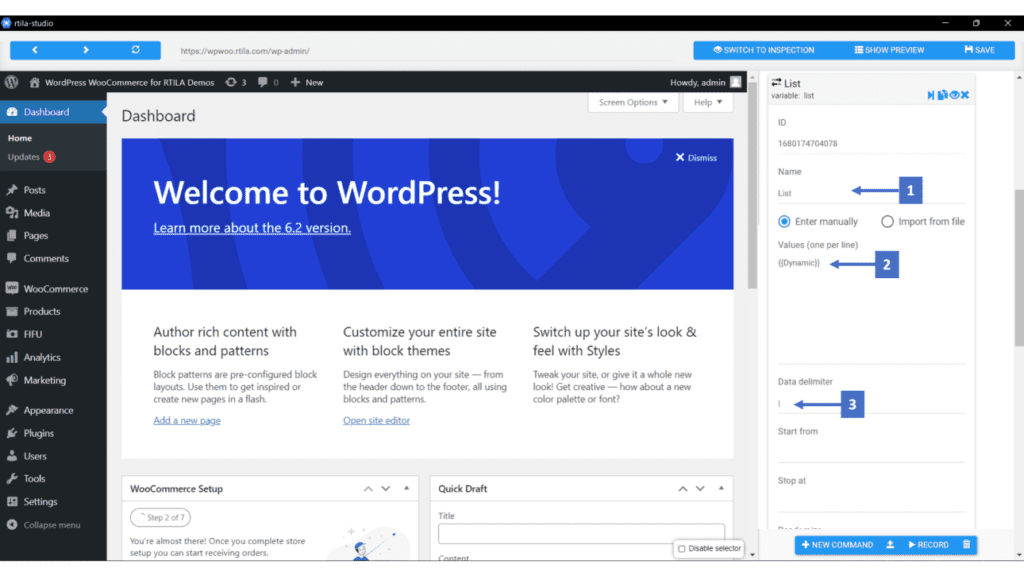Click the Users sidebar icon

click(12, 456)
